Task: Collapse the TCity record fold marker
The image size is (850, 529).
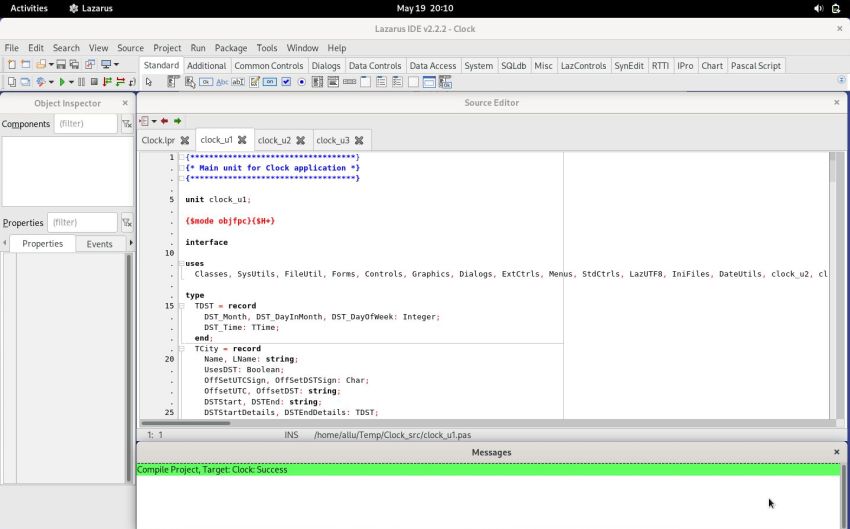Action: tap(182, 349)
